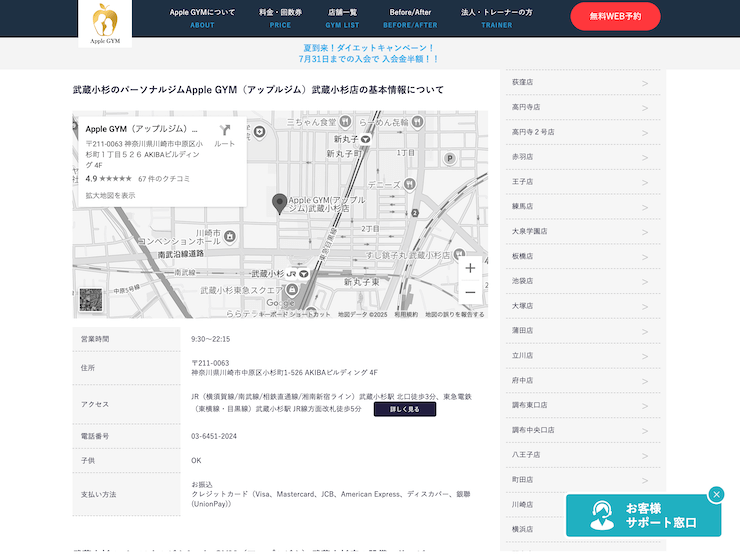Viewport: 740px width, 555px height.
Task: Open the 八王子店 store link
Action: point(583,455)
